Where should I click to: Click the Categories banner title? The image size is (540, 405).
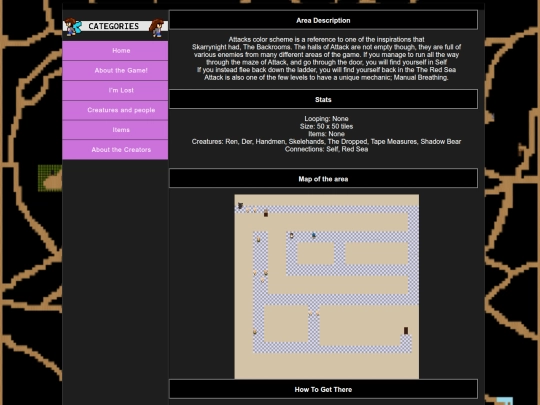point(114,26)
